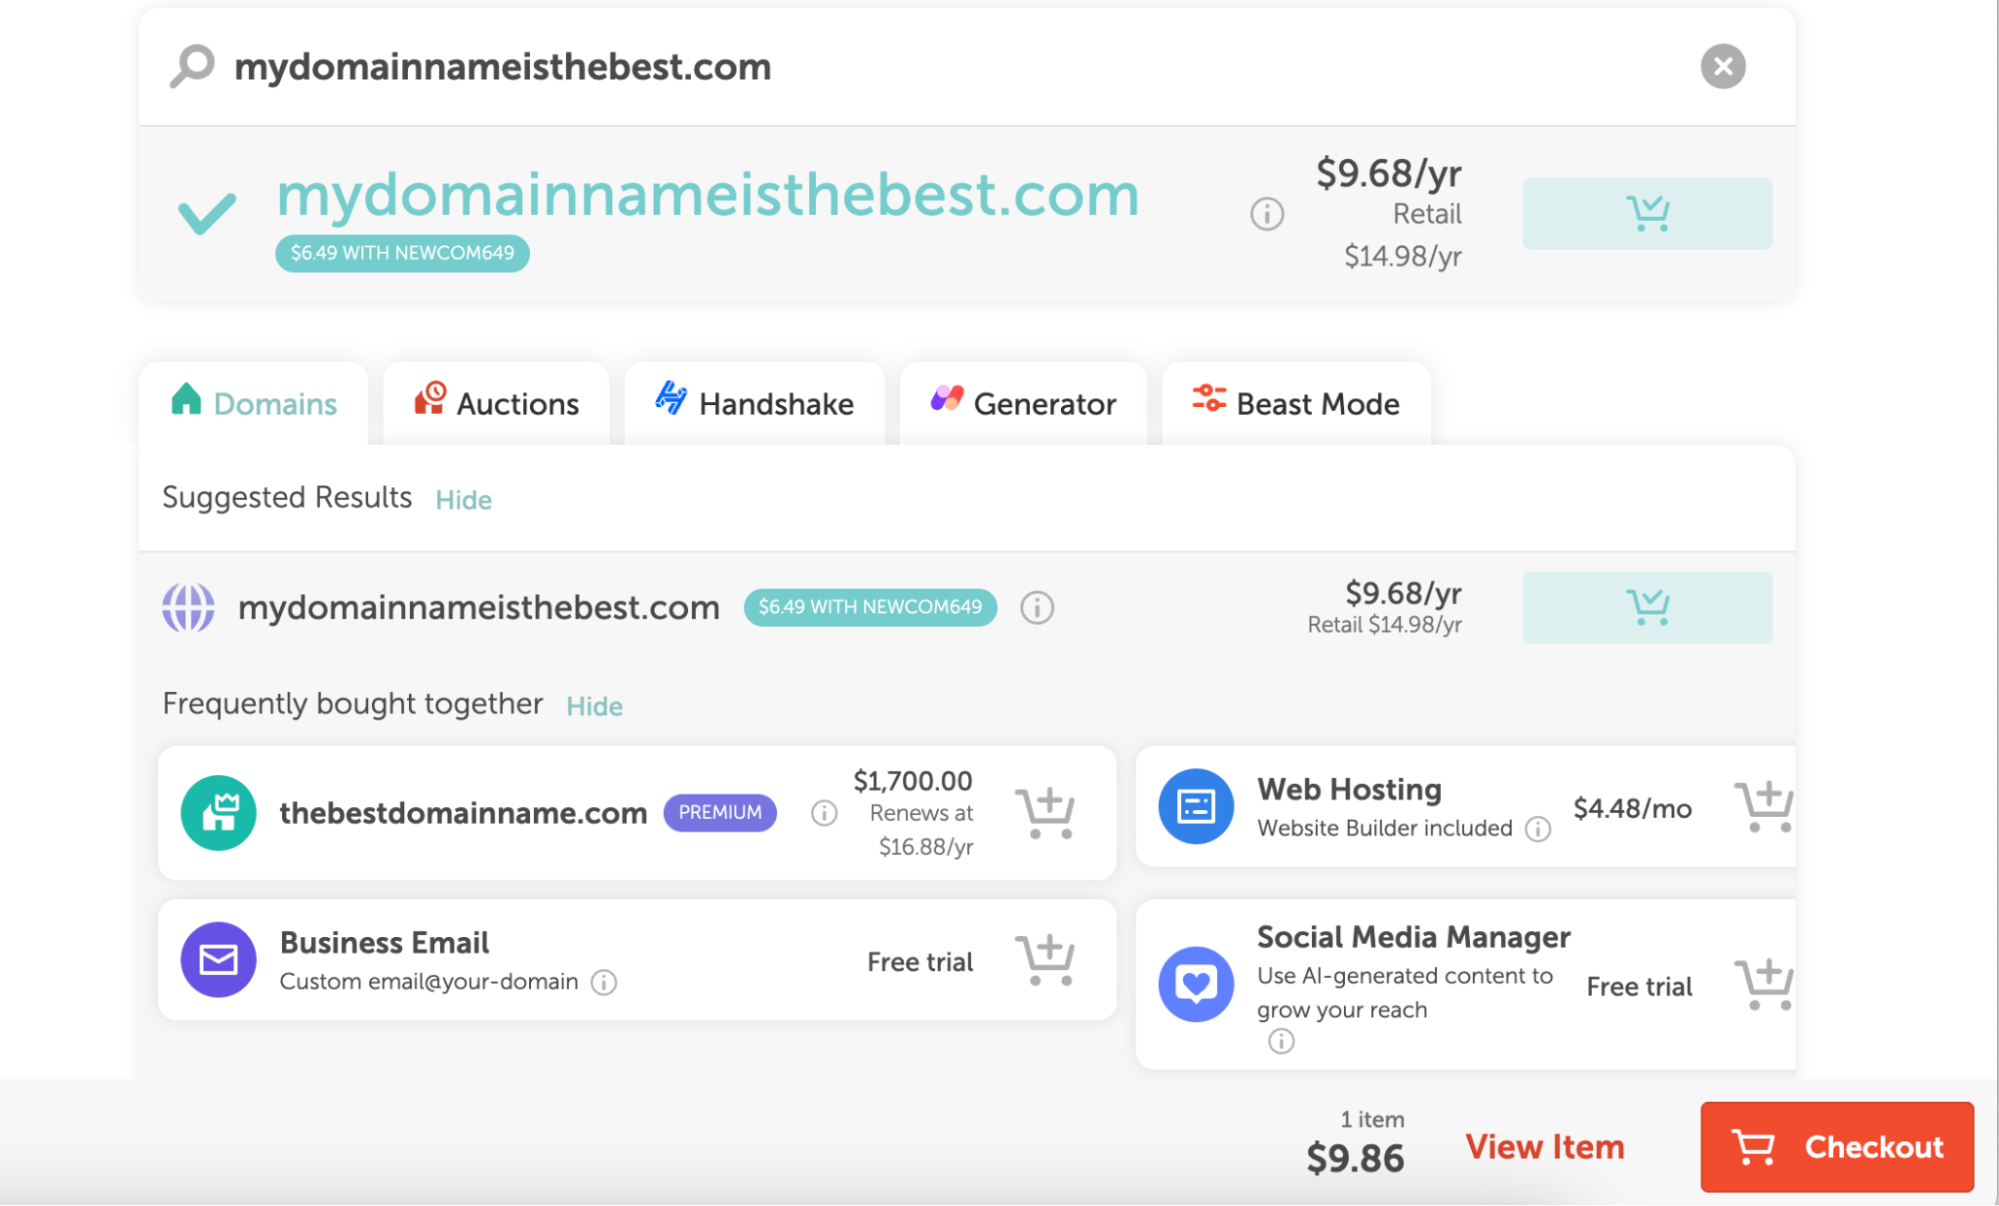Screen dimensions: 1999x1206
Task: Open info icon in suggested mydomainnameisthebest.com row
Action: [1036, 608]
